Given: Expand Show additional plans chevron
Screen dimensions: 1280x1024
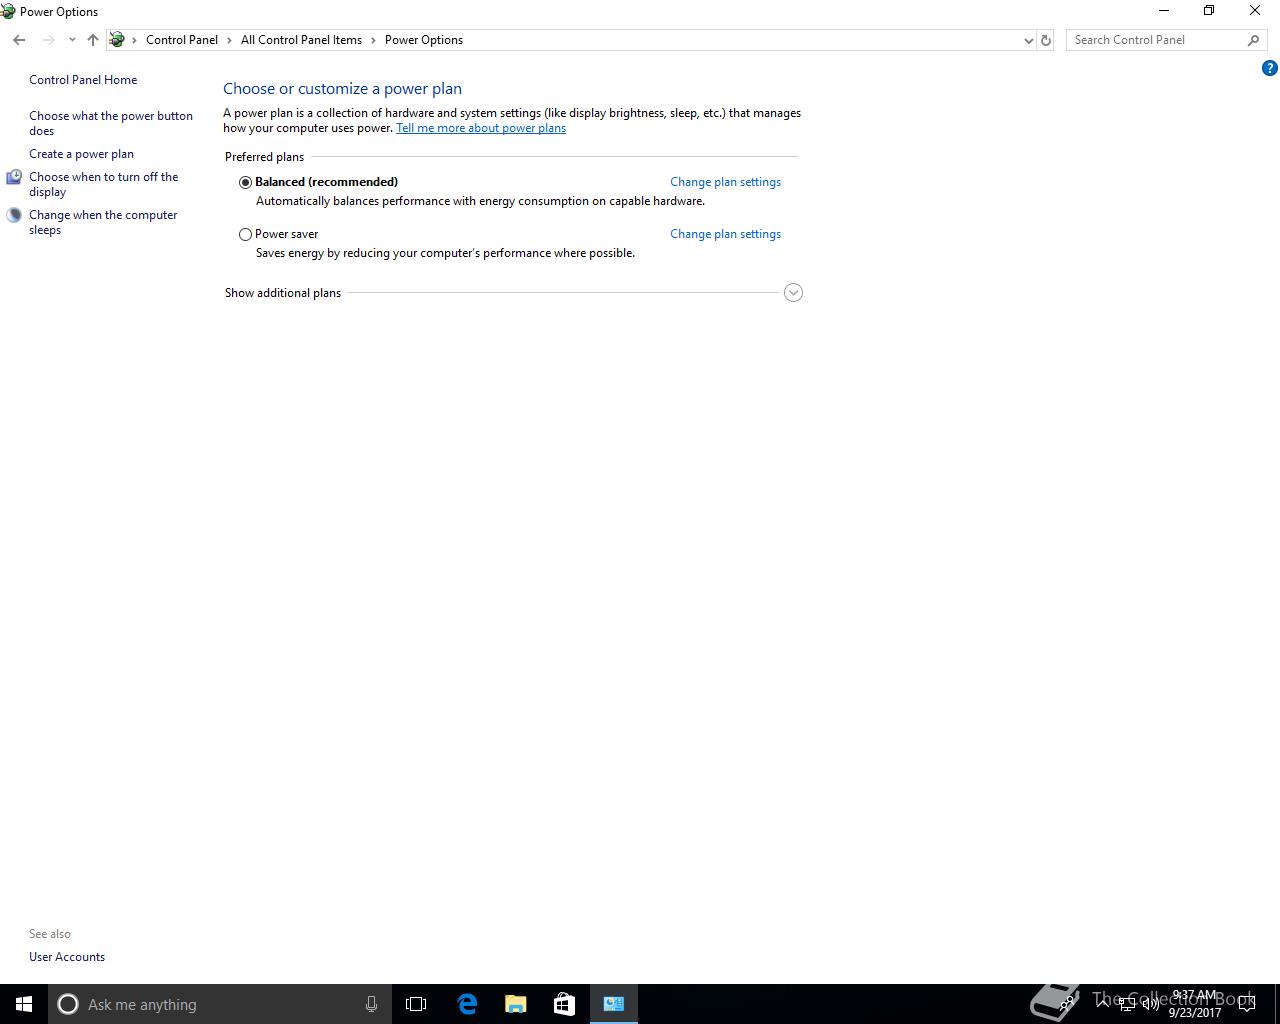Looking at the screenshot, I should coord(793,293).
